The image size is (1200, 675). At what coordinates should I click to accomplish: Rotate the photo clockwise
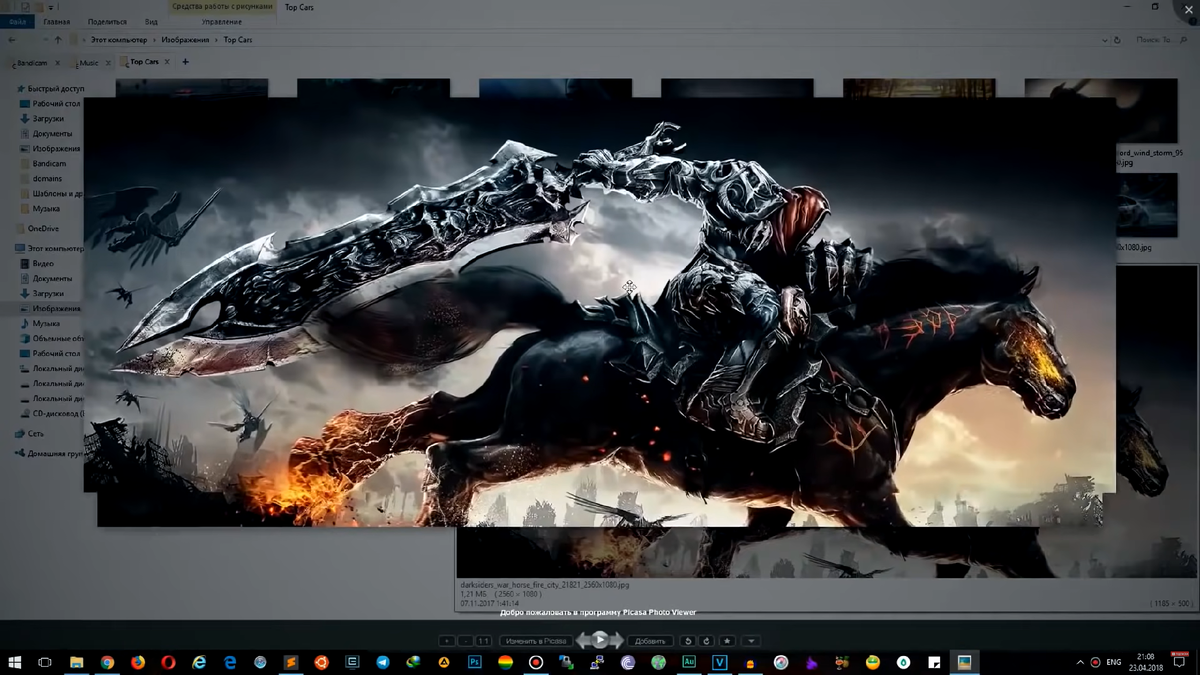[706, 641]
